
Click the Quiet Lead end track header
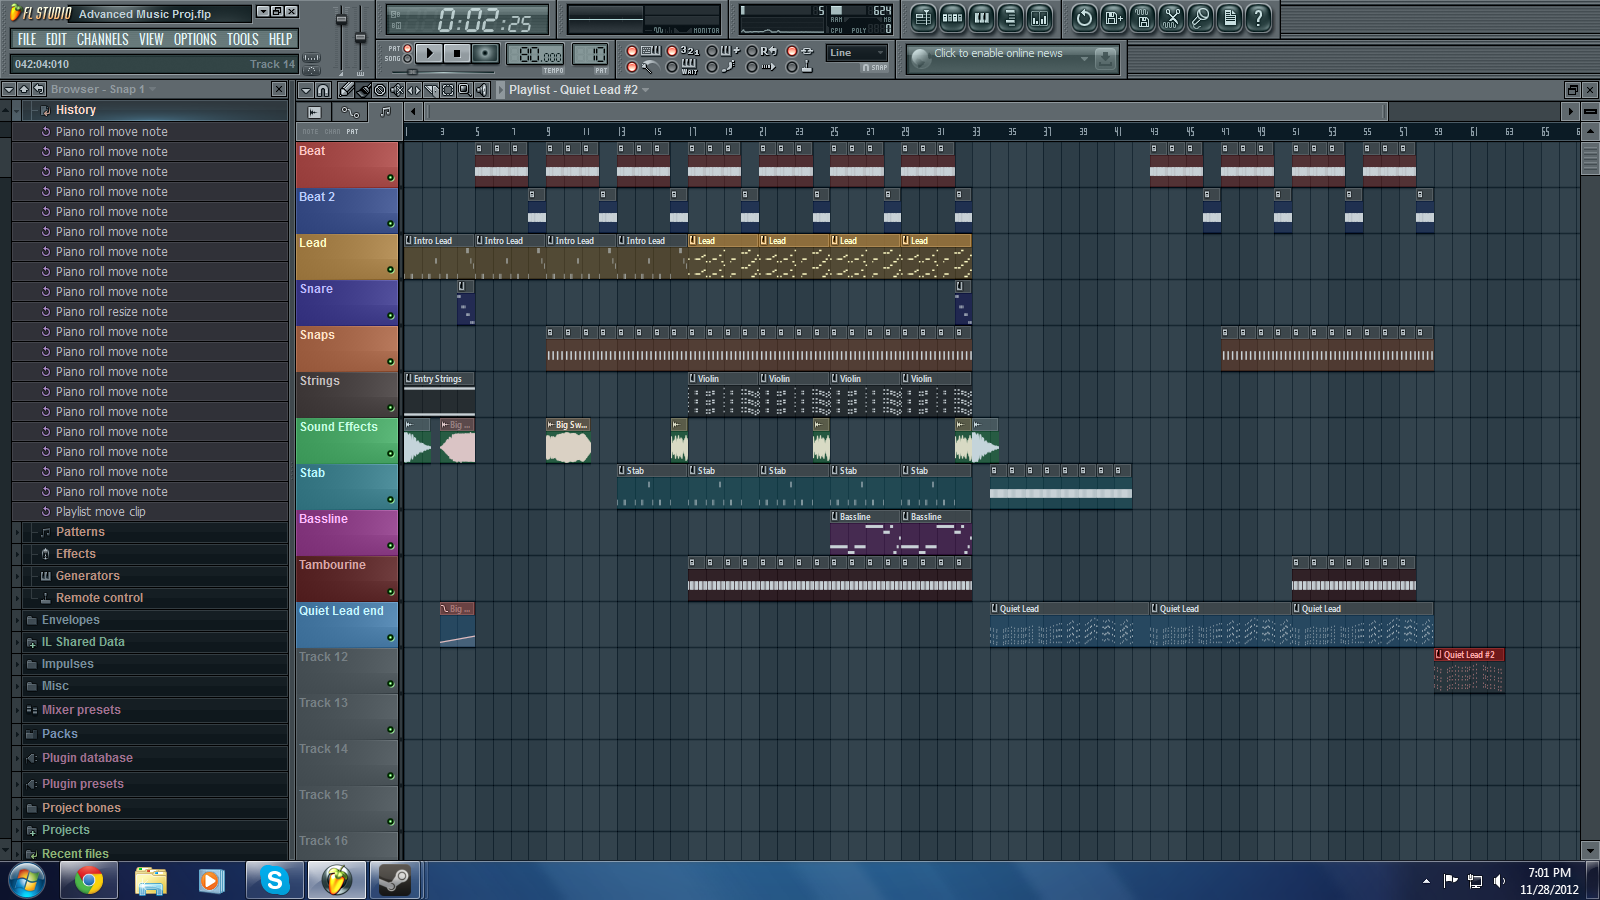pyautogui.click(x=346, y=624)
